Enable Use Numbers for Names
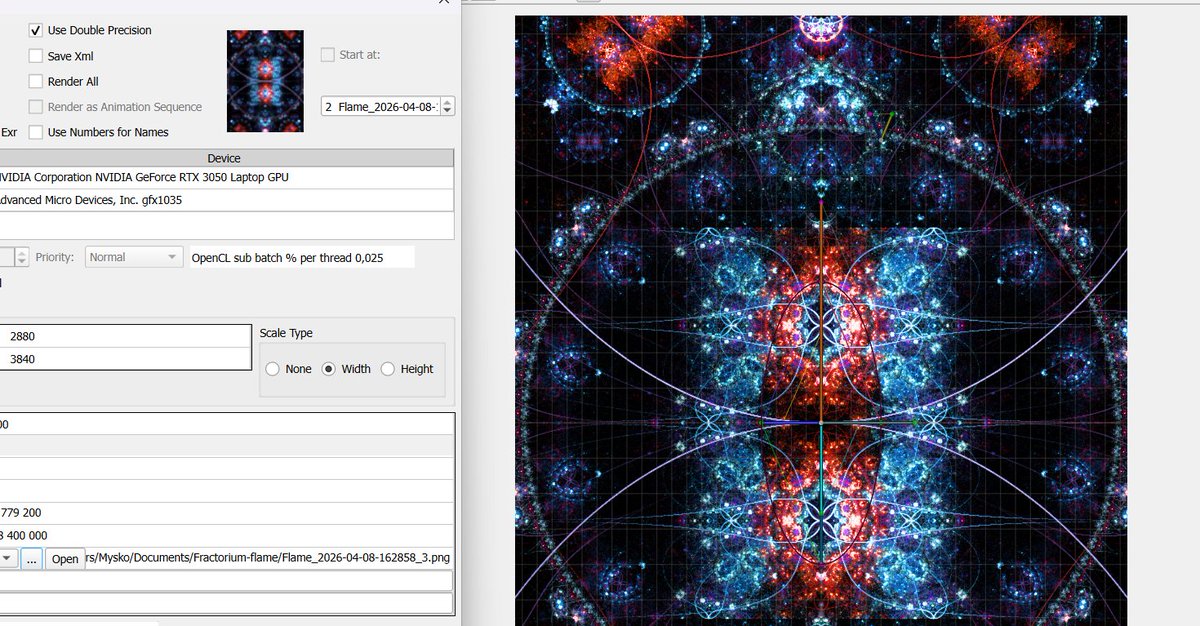 point(36,132)
